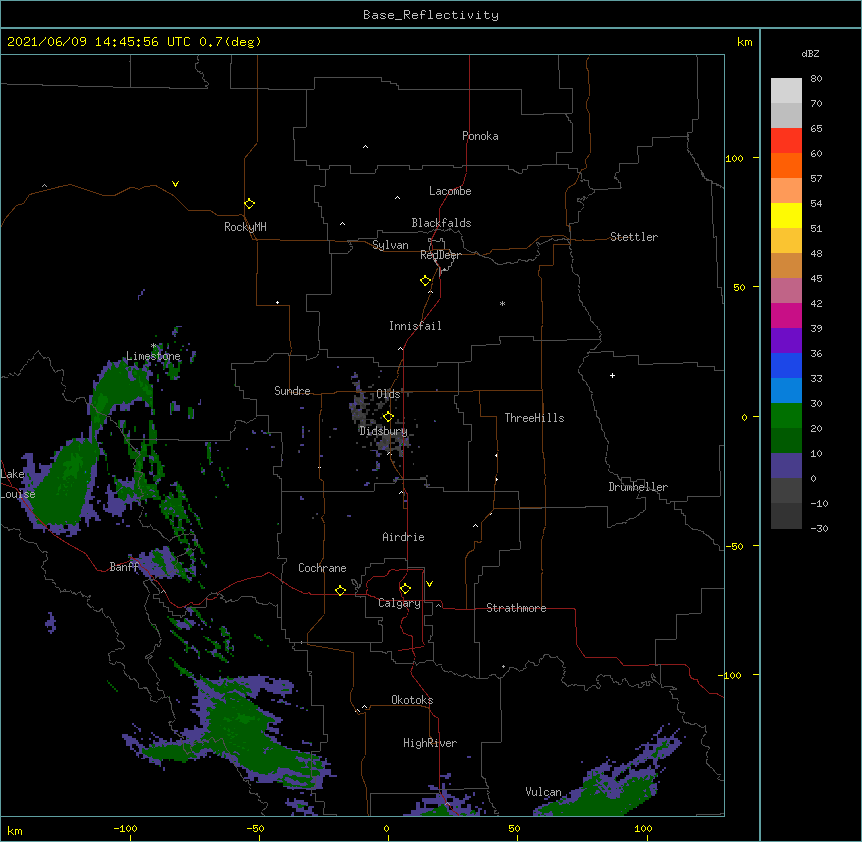862x842 pixels.
Task: Click the Cochrane town label
Action: (x=322, y=568)
